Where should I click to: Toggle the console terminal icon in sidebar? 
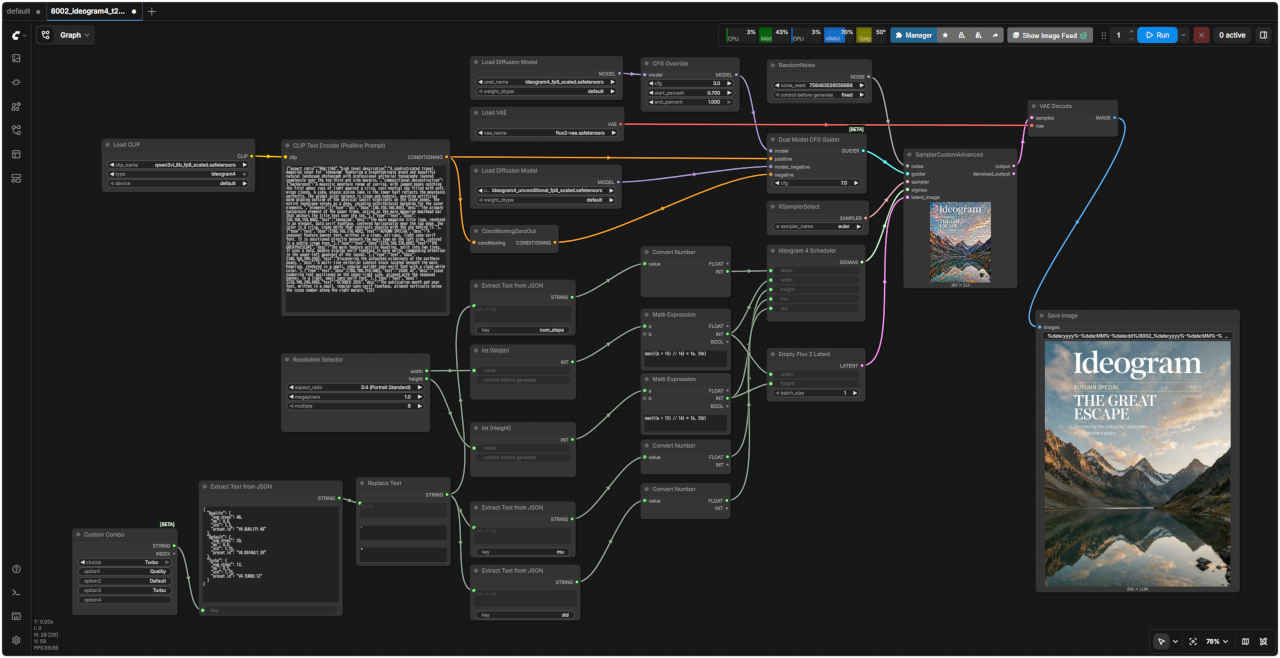(16, 593)
